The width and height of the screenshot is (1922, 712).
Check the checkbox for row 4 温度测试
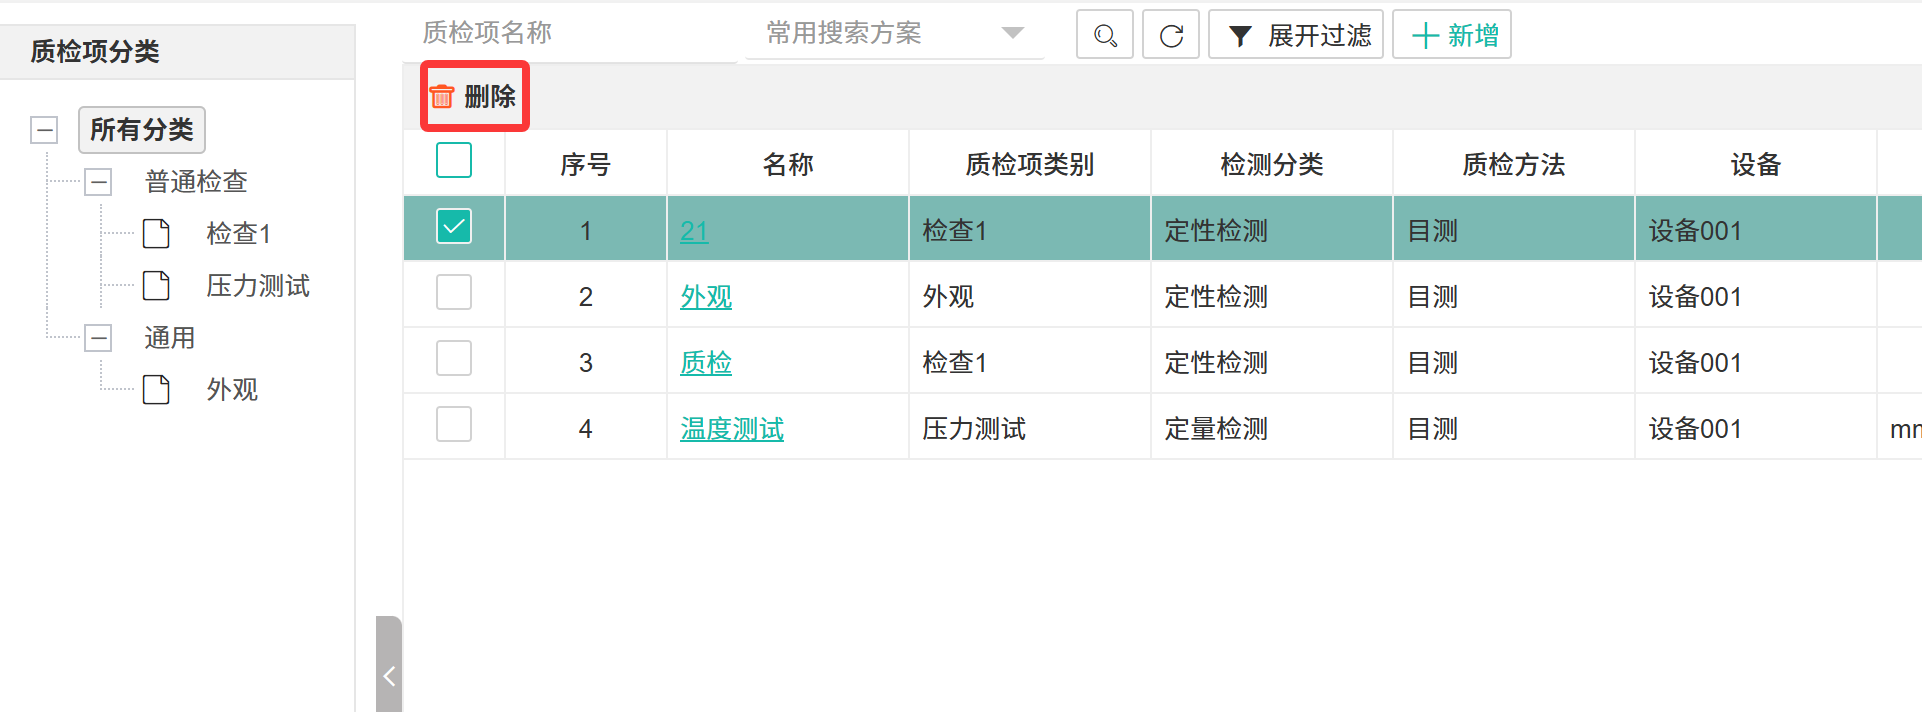tap(454, 424)
